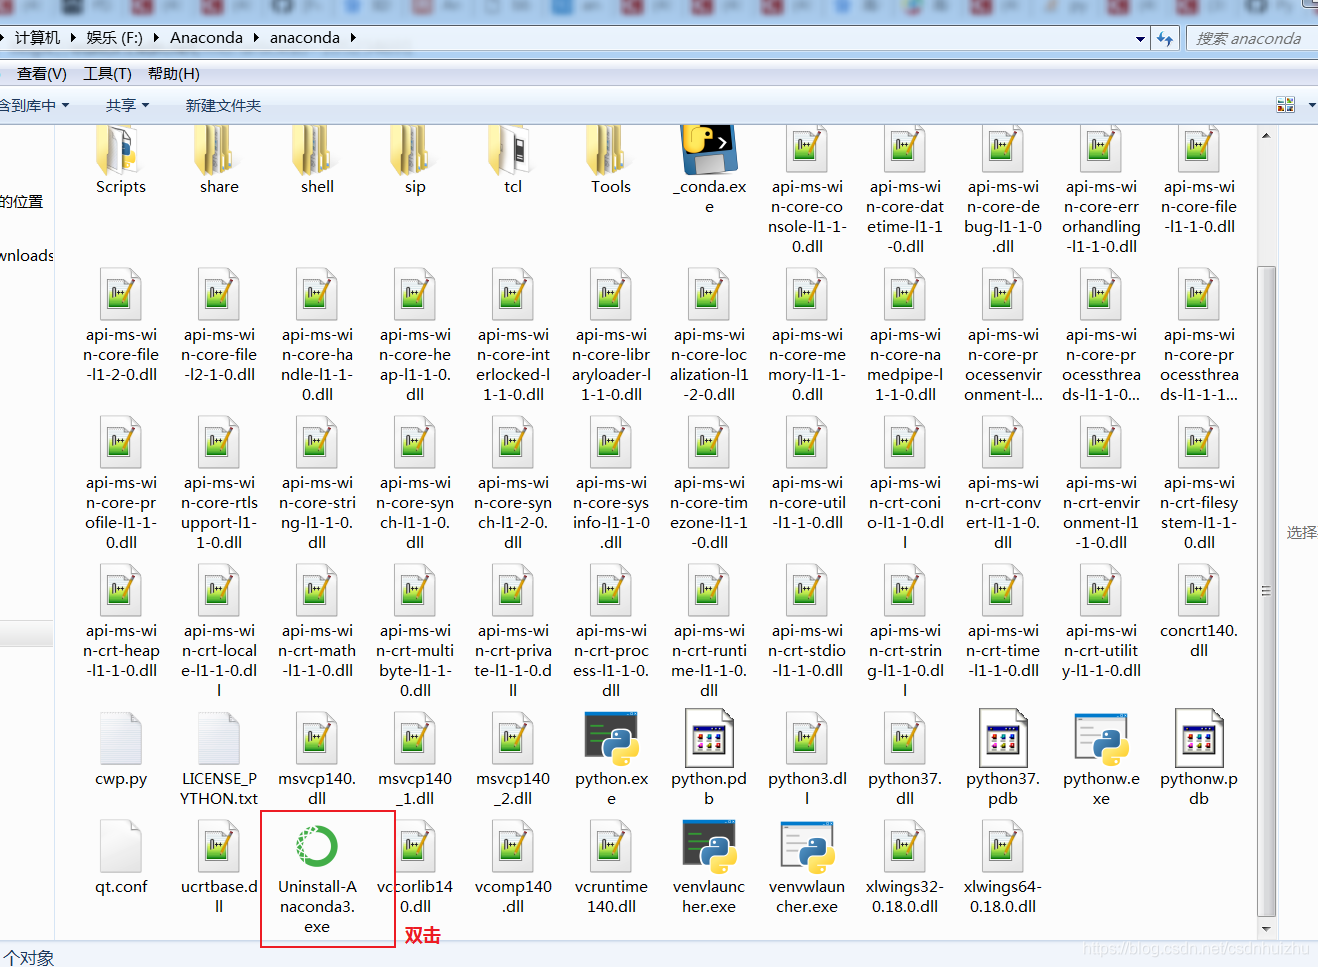The width and height of the screenshot is (1318, 967).
Task: Open the view options dropdown arrow
Action: coord(1311,105)
